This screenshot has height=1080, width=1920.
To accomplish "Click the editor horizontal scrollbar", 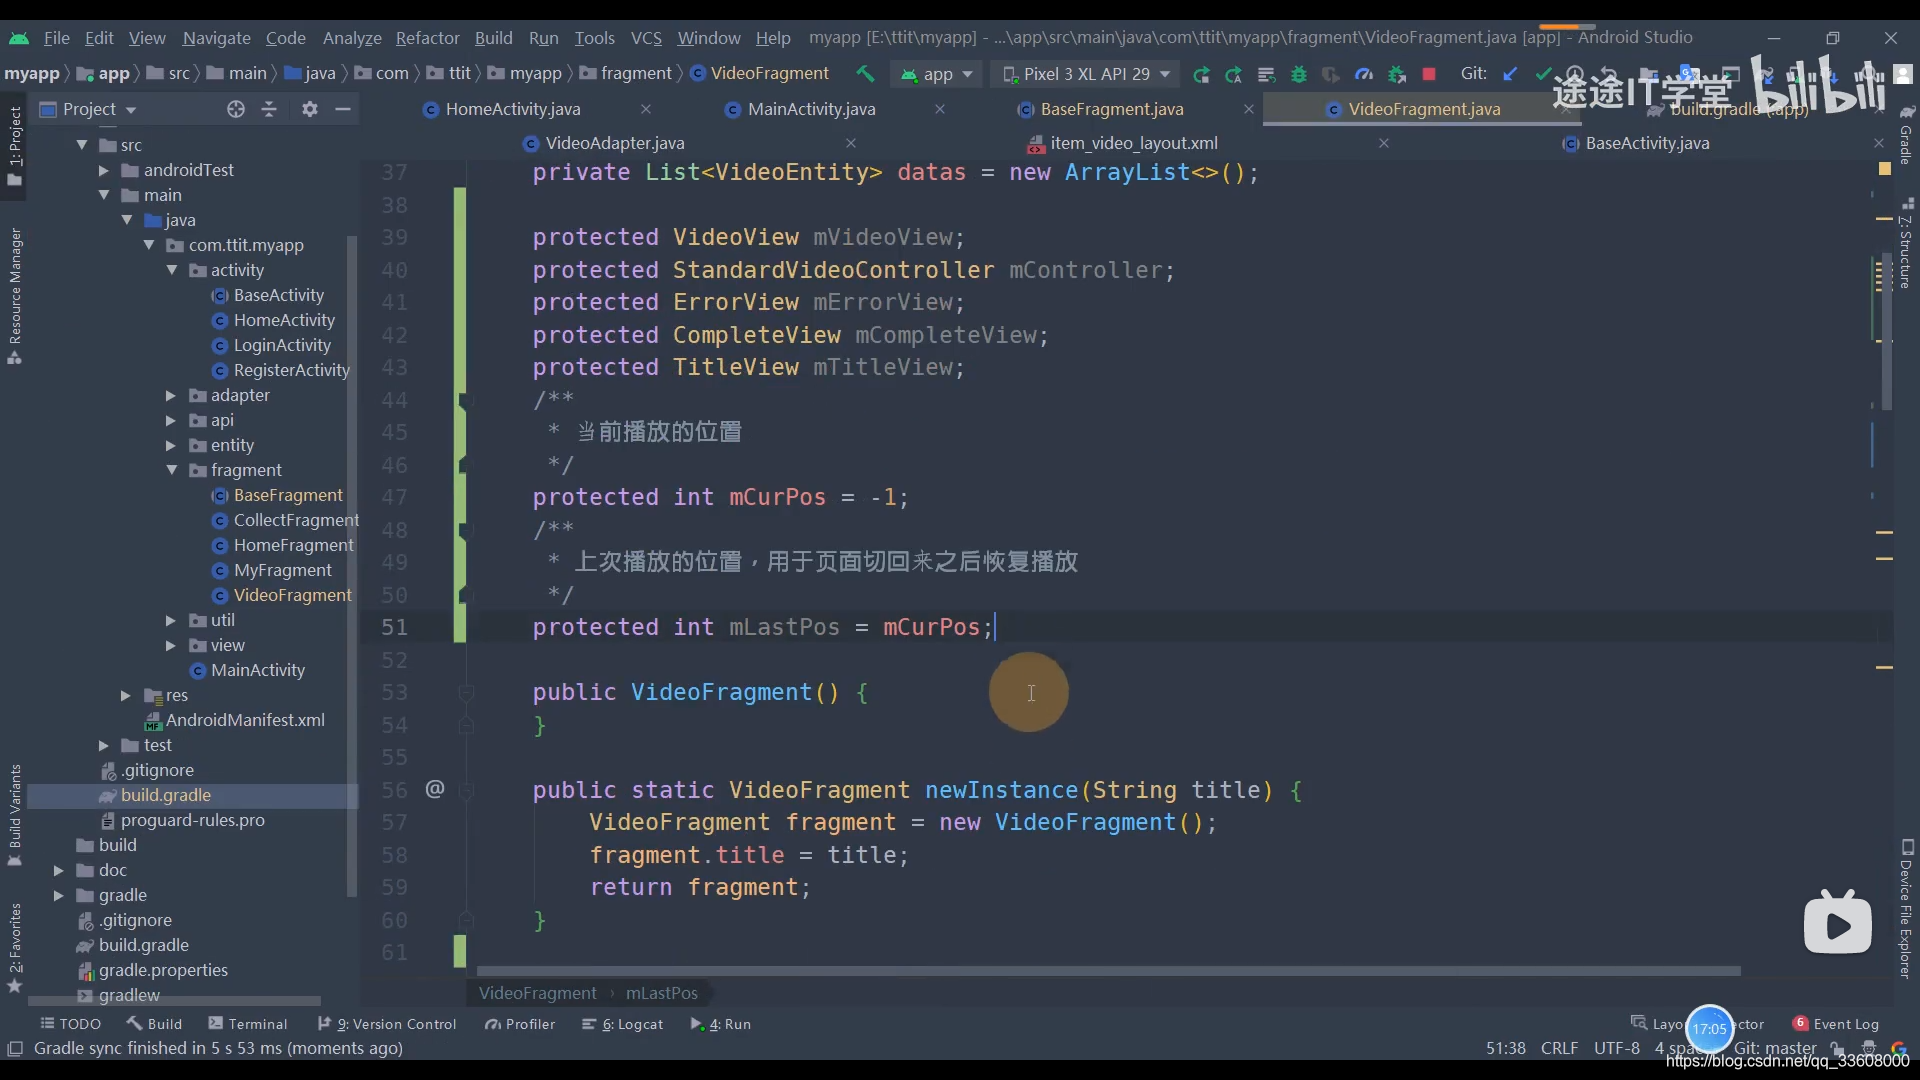I will [1108, 971].
